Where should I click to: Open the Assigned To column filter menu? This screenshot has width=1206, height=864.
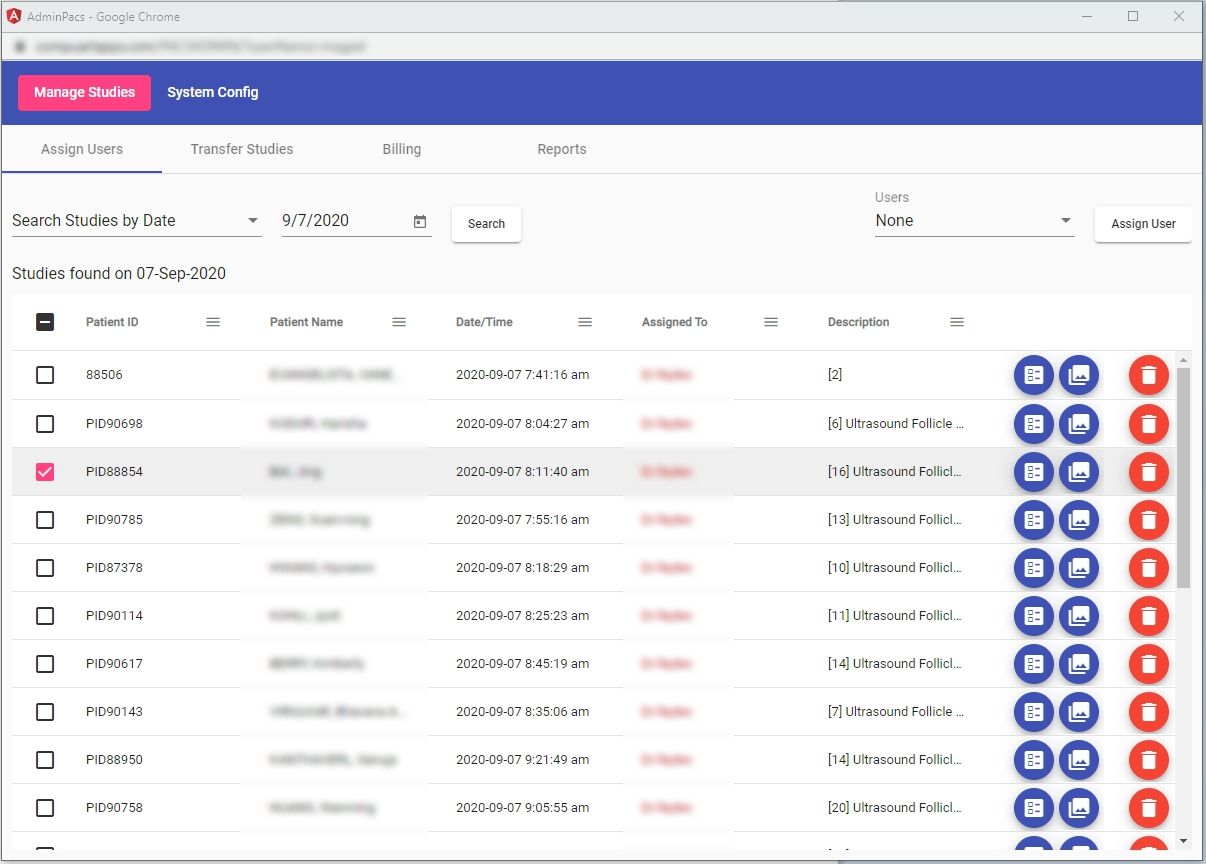coord(770,322)
